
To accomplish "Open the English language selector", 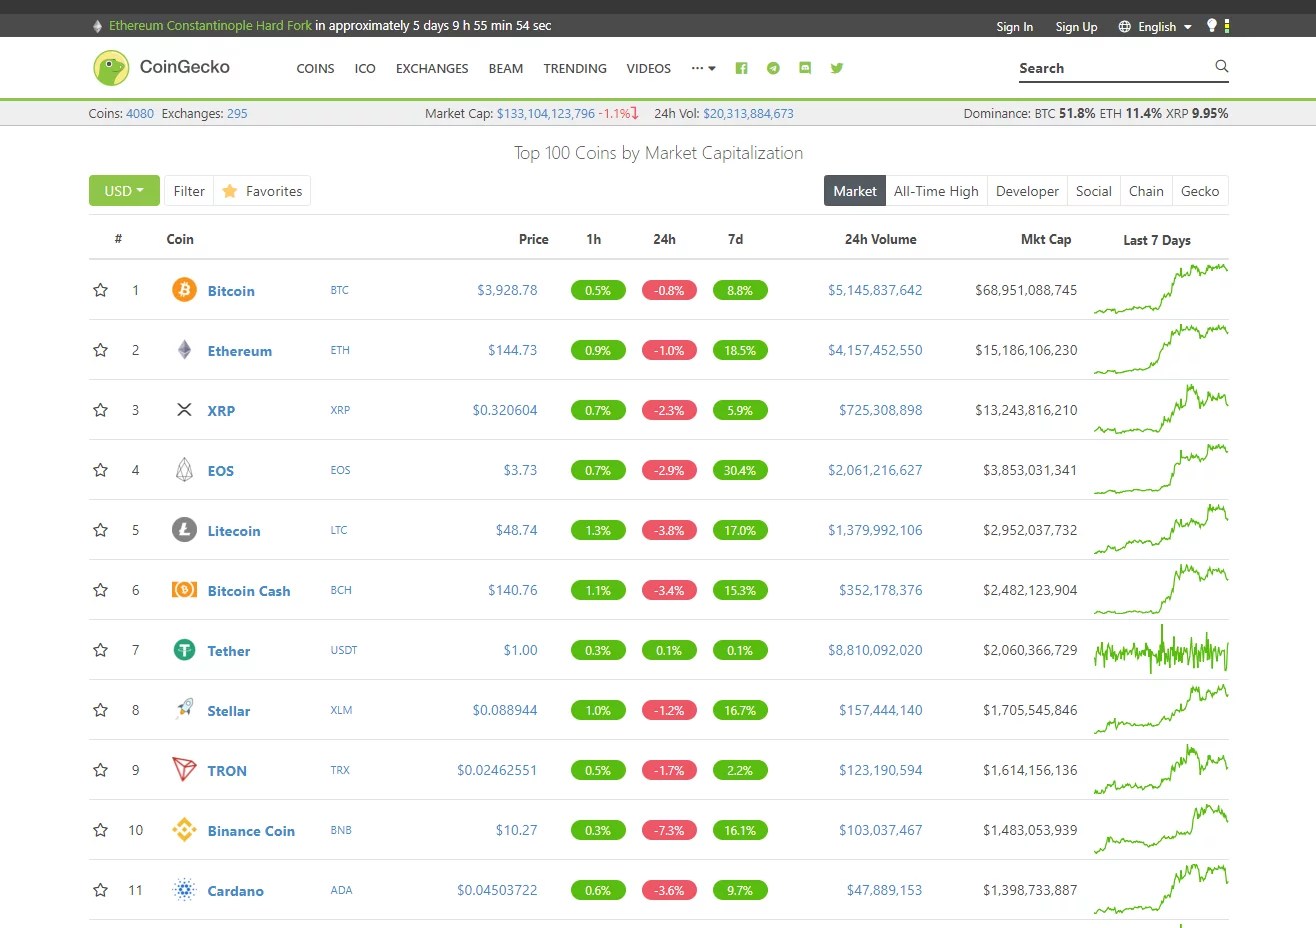I will coord(1154,26).
